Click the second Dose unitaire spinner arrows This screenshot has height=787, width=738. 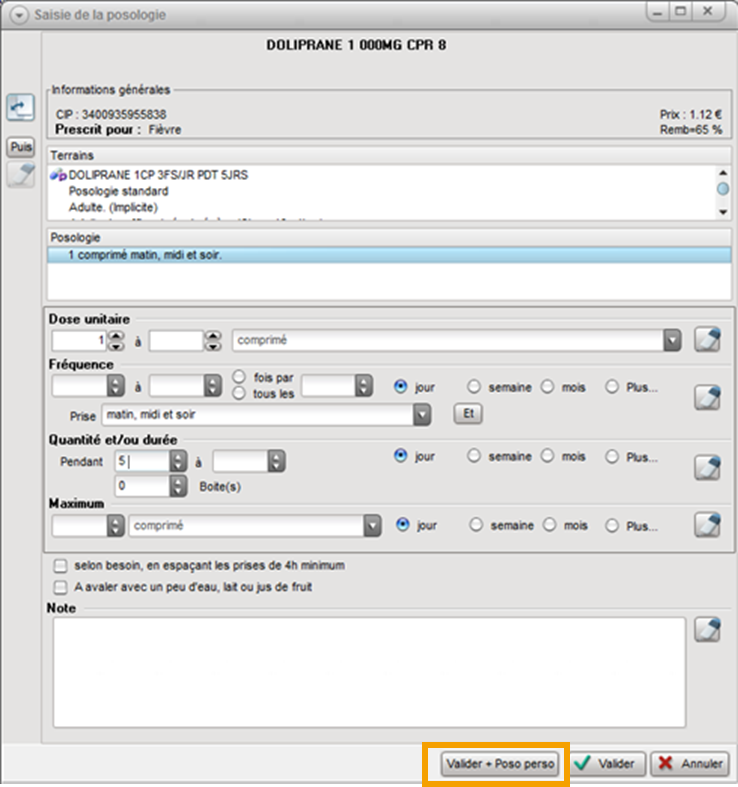213,340
